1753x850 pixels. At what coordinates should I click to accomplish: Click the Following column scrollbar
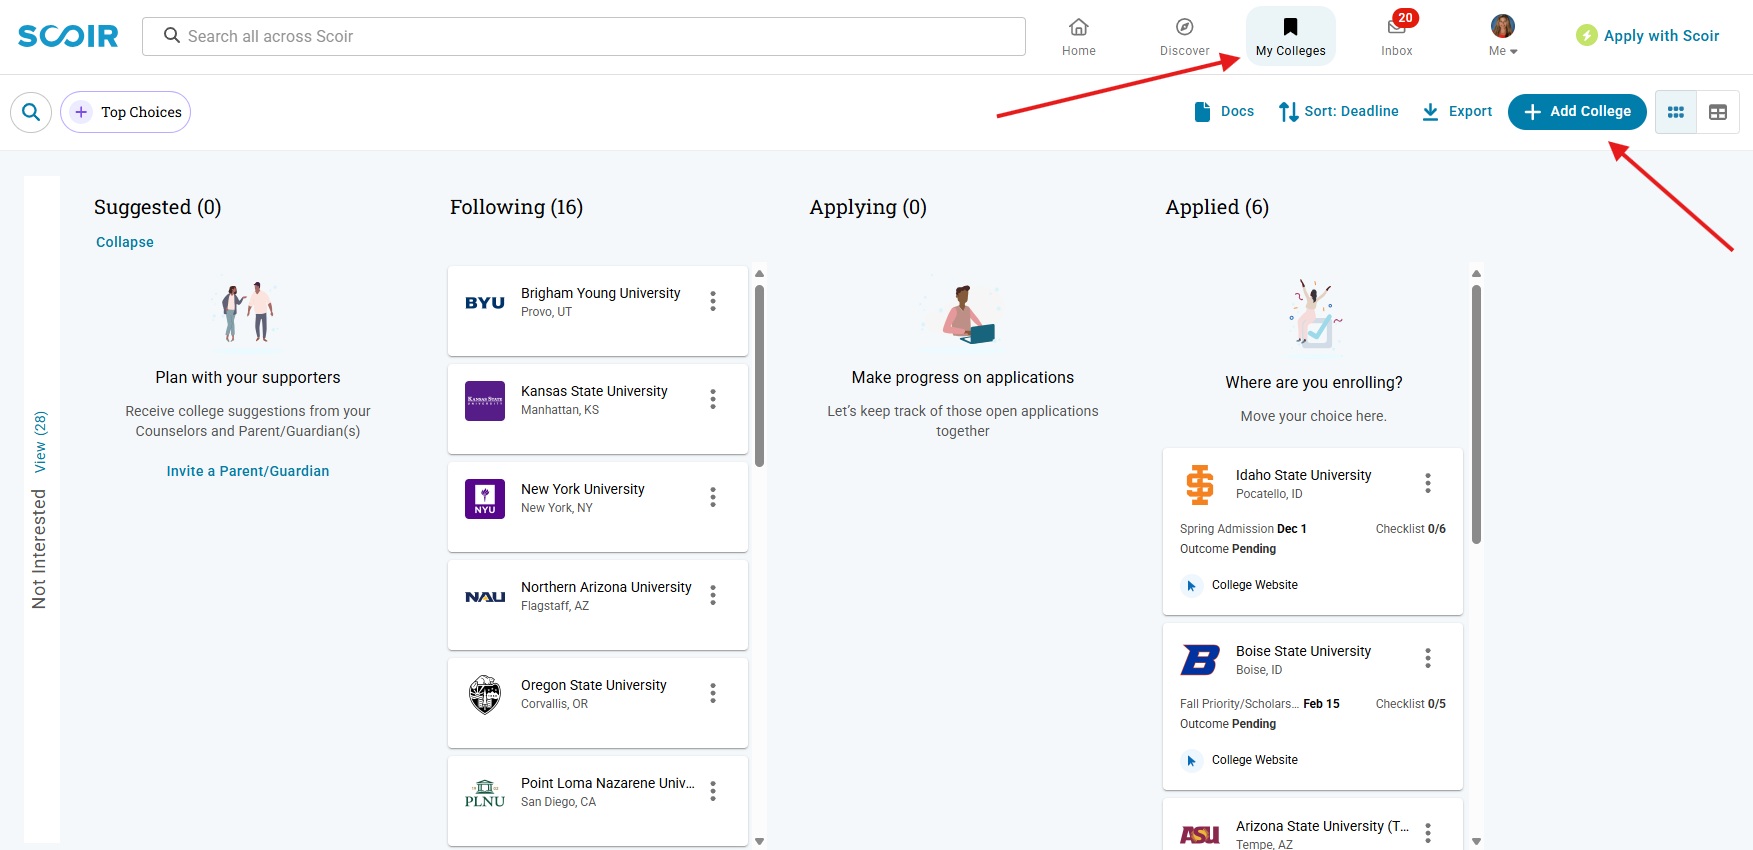(759, 376)
